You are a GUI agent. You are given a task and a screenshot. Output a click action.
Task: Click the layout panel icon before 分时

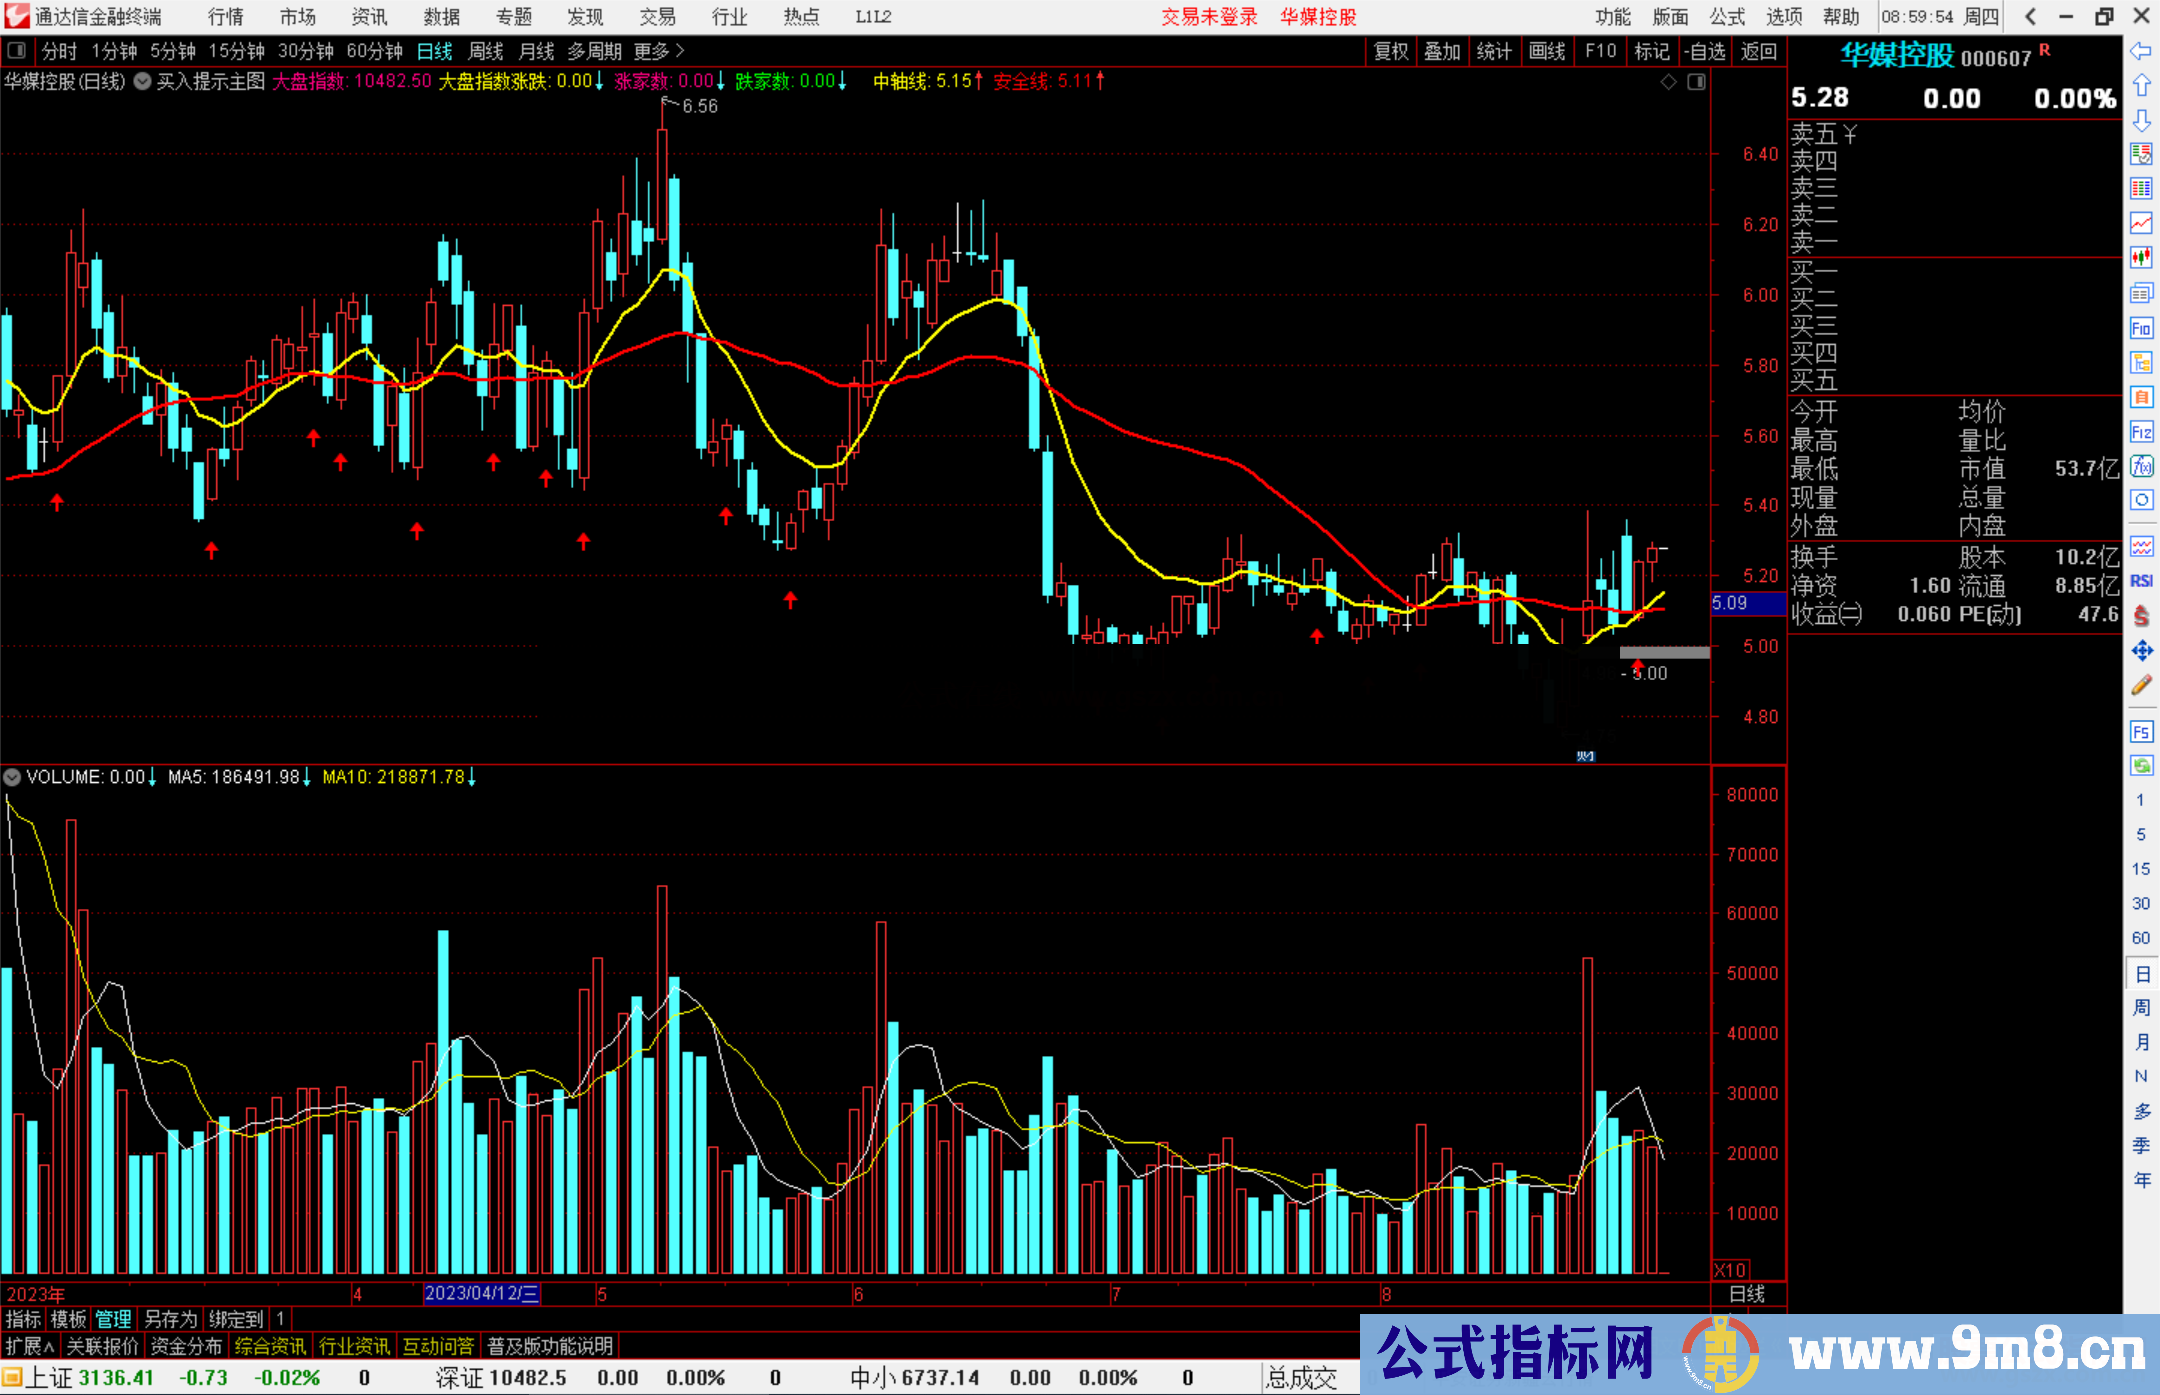16,50
